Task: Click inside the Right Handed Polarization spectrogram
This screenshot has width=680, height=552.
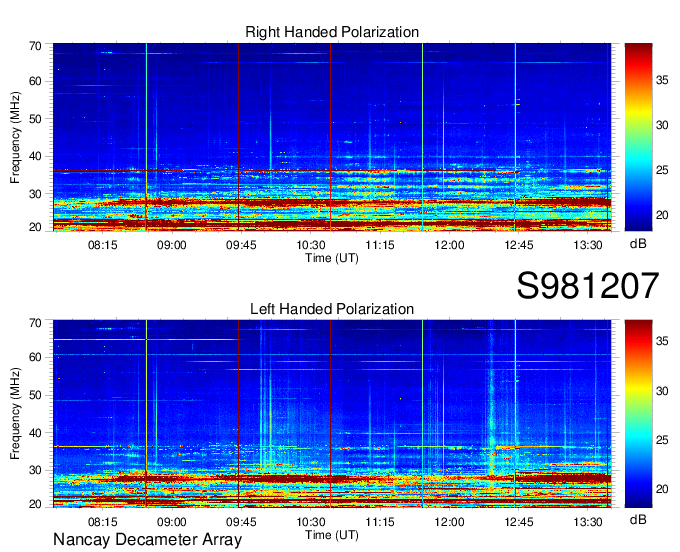Action: point(332,137)
